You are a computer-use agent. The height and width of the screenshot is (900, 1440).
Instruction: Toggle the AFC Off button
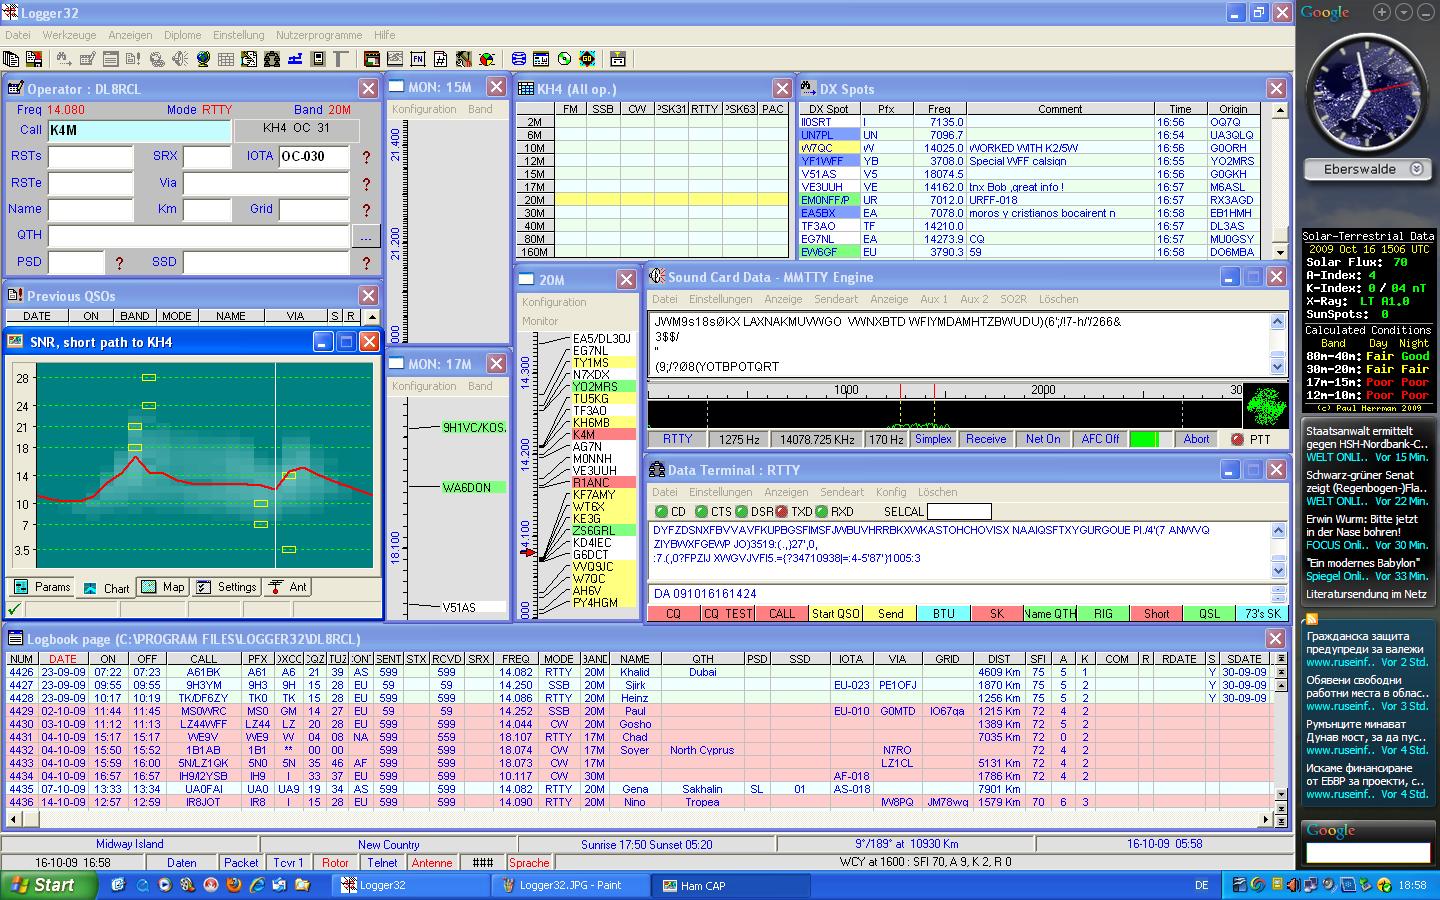coord(1100,439)
